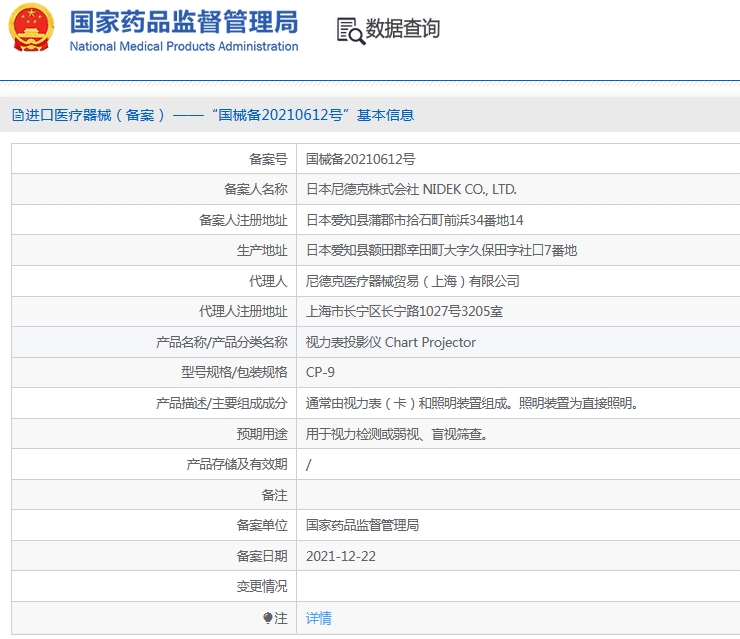Click production address 日本爱知县额田郡幸田町 cell

point(441,250)
